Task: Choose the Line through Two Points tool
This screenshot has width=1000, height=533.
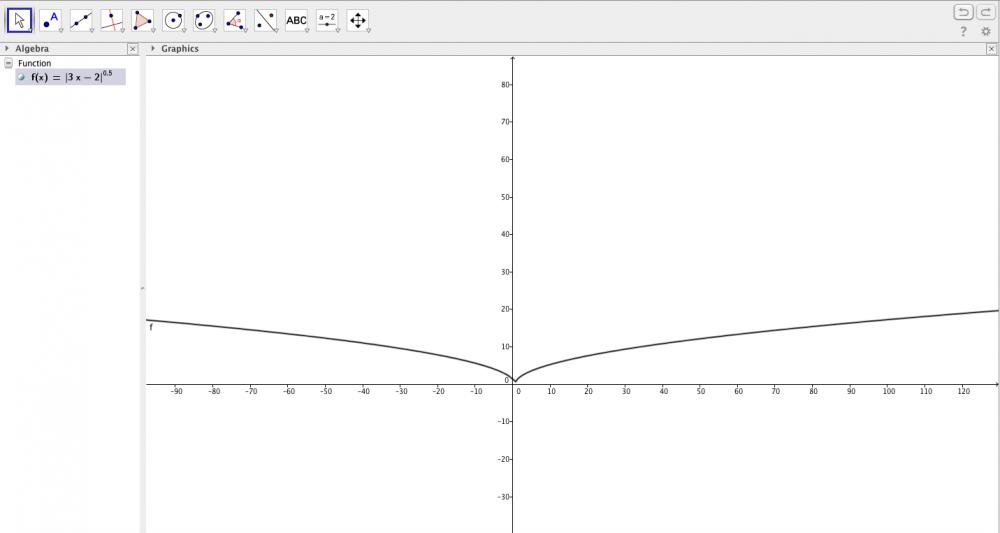Action: pos(81,20)
